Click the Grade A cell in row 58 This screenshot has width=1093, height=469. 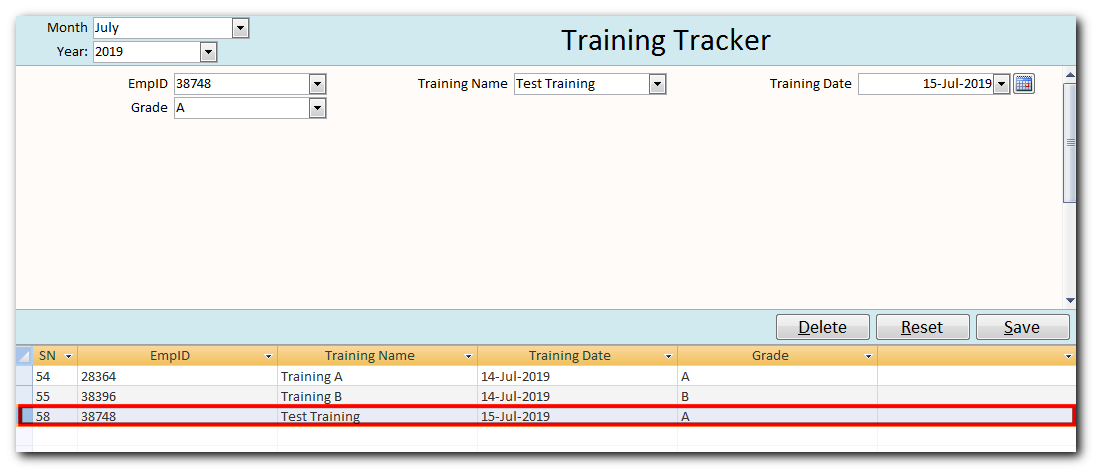click(777, 416)
